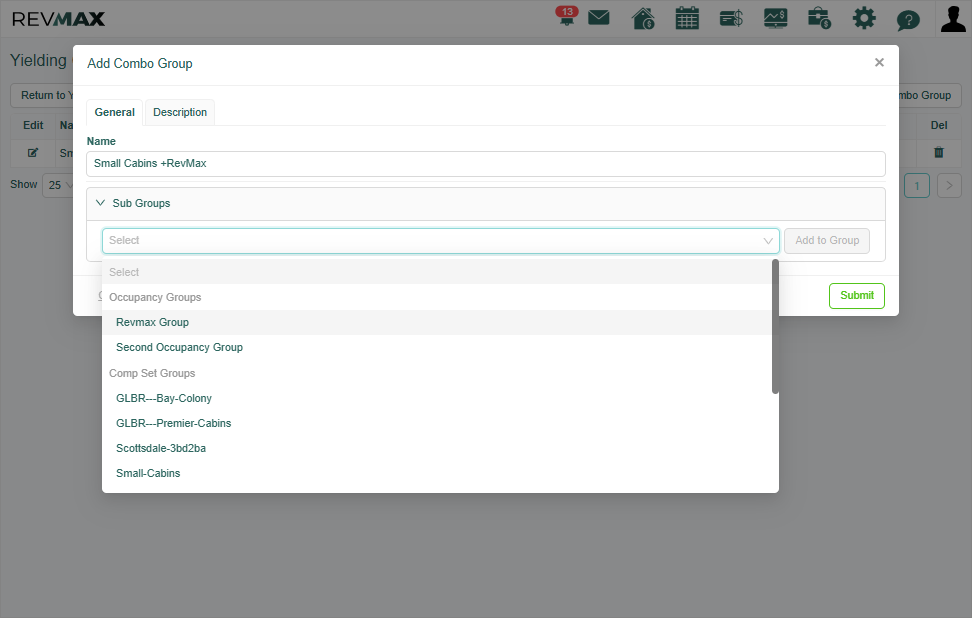Select Revmax Group option
972x618 pixels.
click(x=437, y=322)
